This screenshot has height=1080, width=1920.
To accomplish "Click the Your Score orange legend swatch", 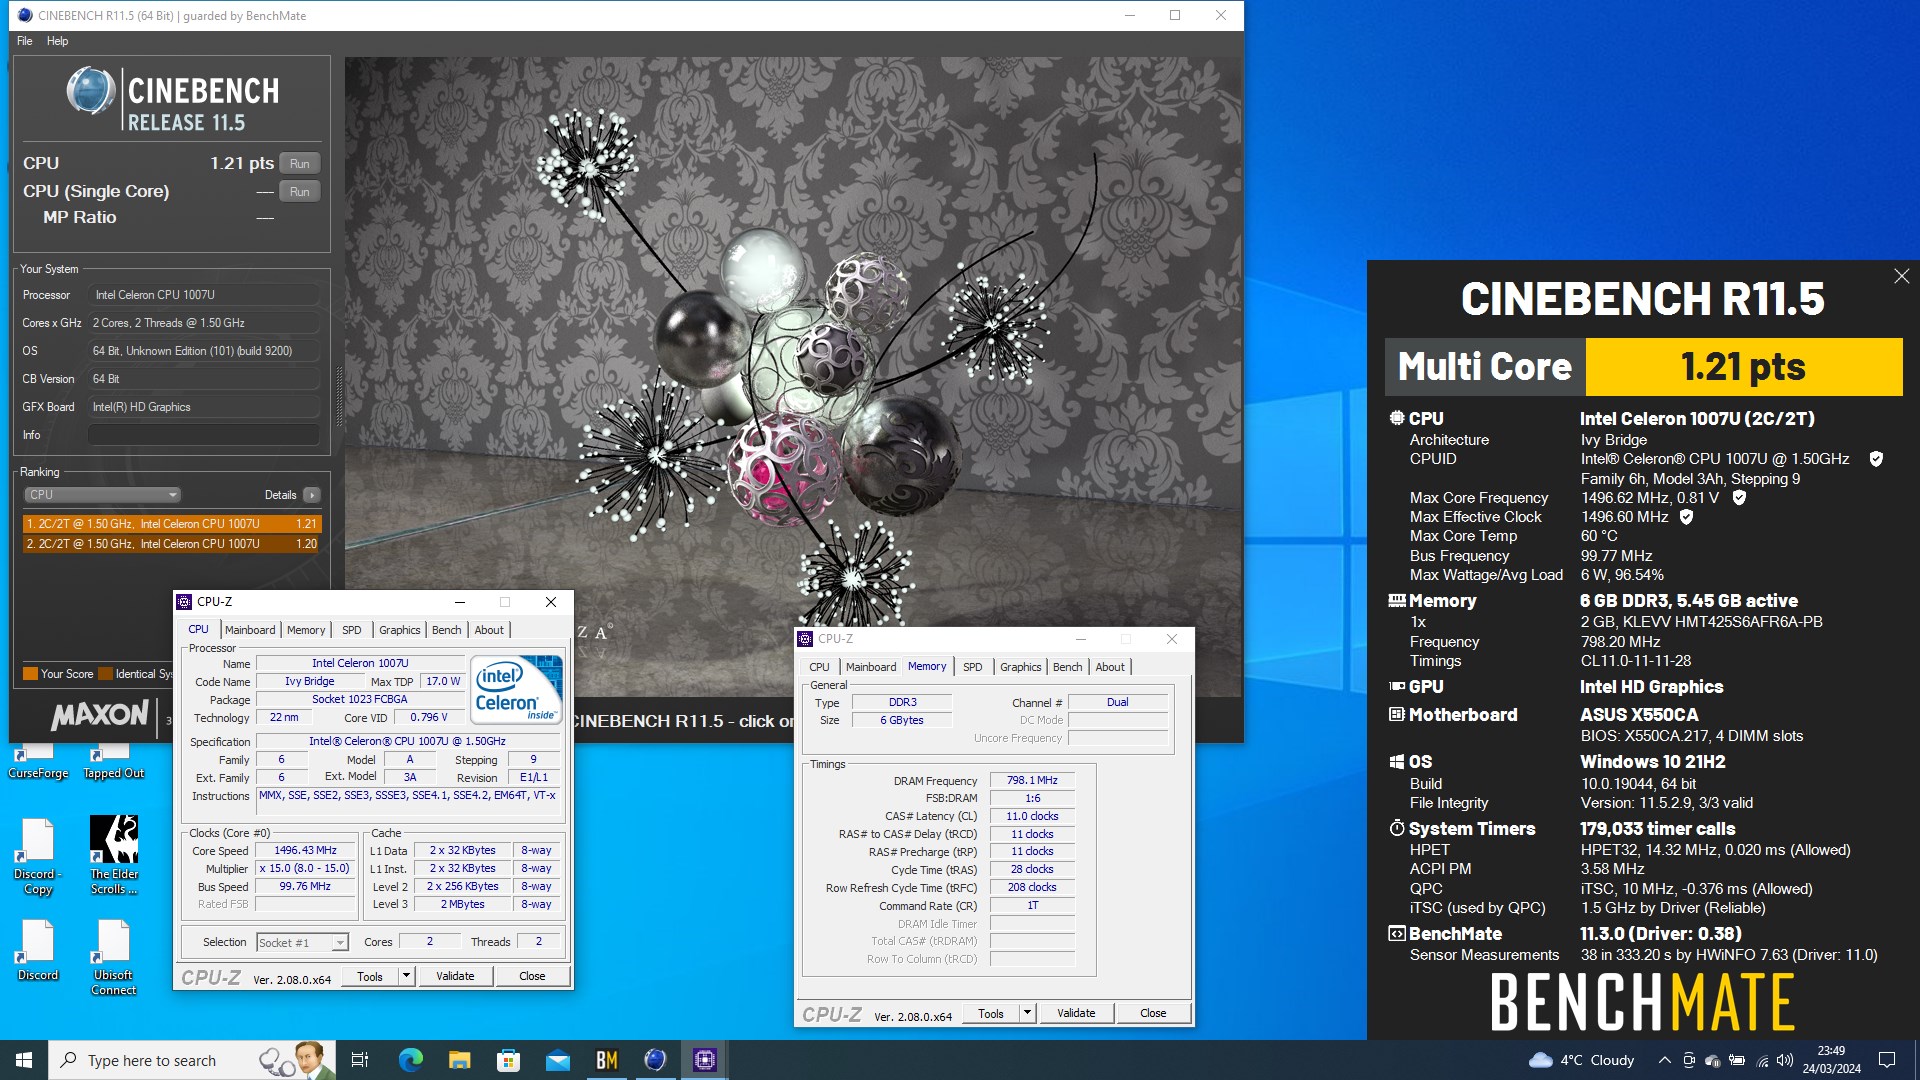I will coord(30,674).
